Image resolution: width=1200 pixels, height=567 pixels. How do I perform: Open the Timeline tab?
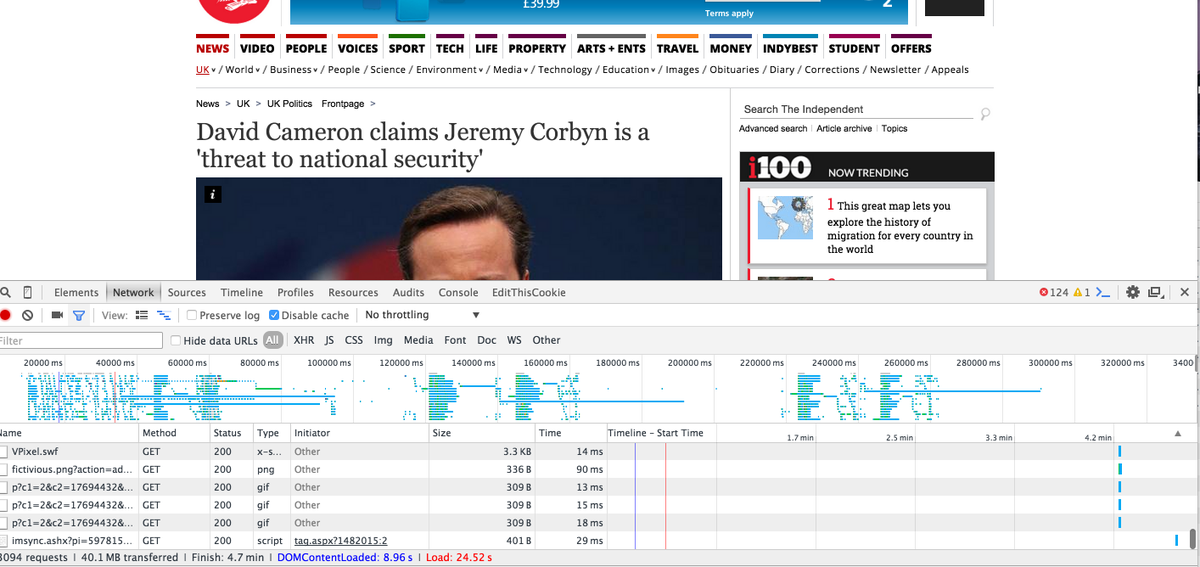coord(242,293)
